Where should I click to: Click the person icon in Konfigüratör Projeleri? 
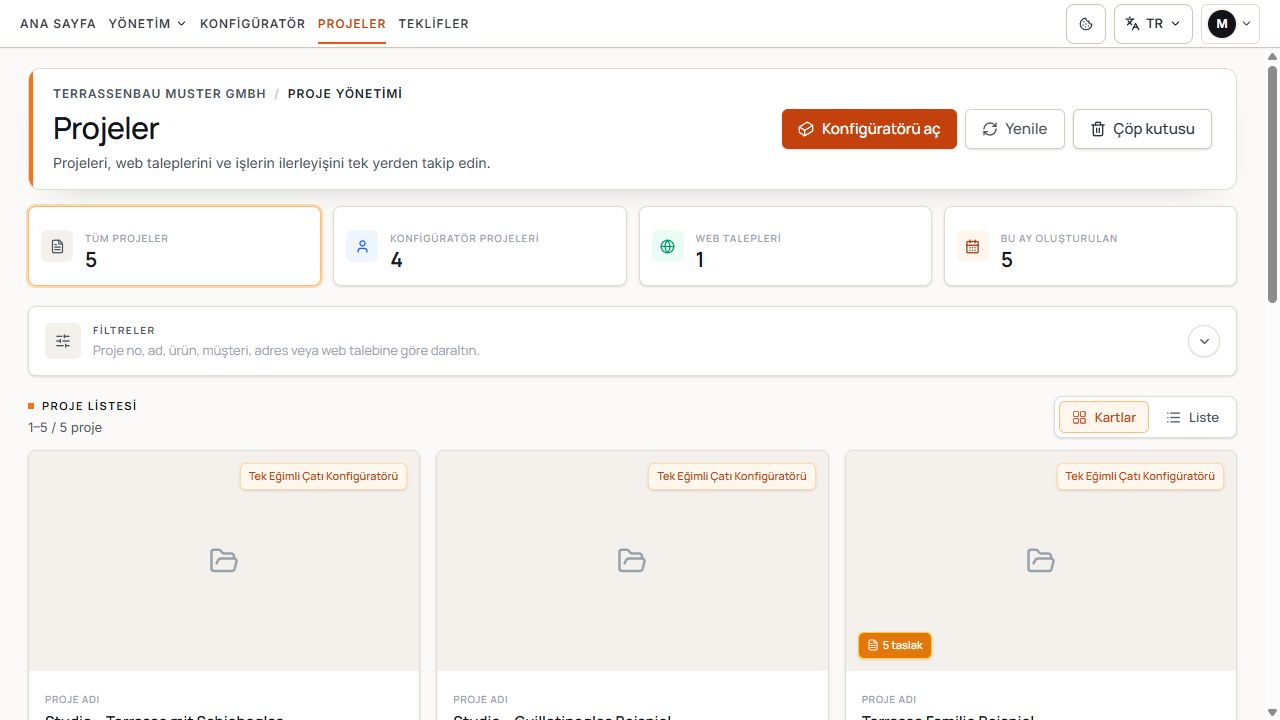click(x=362, y=246)
